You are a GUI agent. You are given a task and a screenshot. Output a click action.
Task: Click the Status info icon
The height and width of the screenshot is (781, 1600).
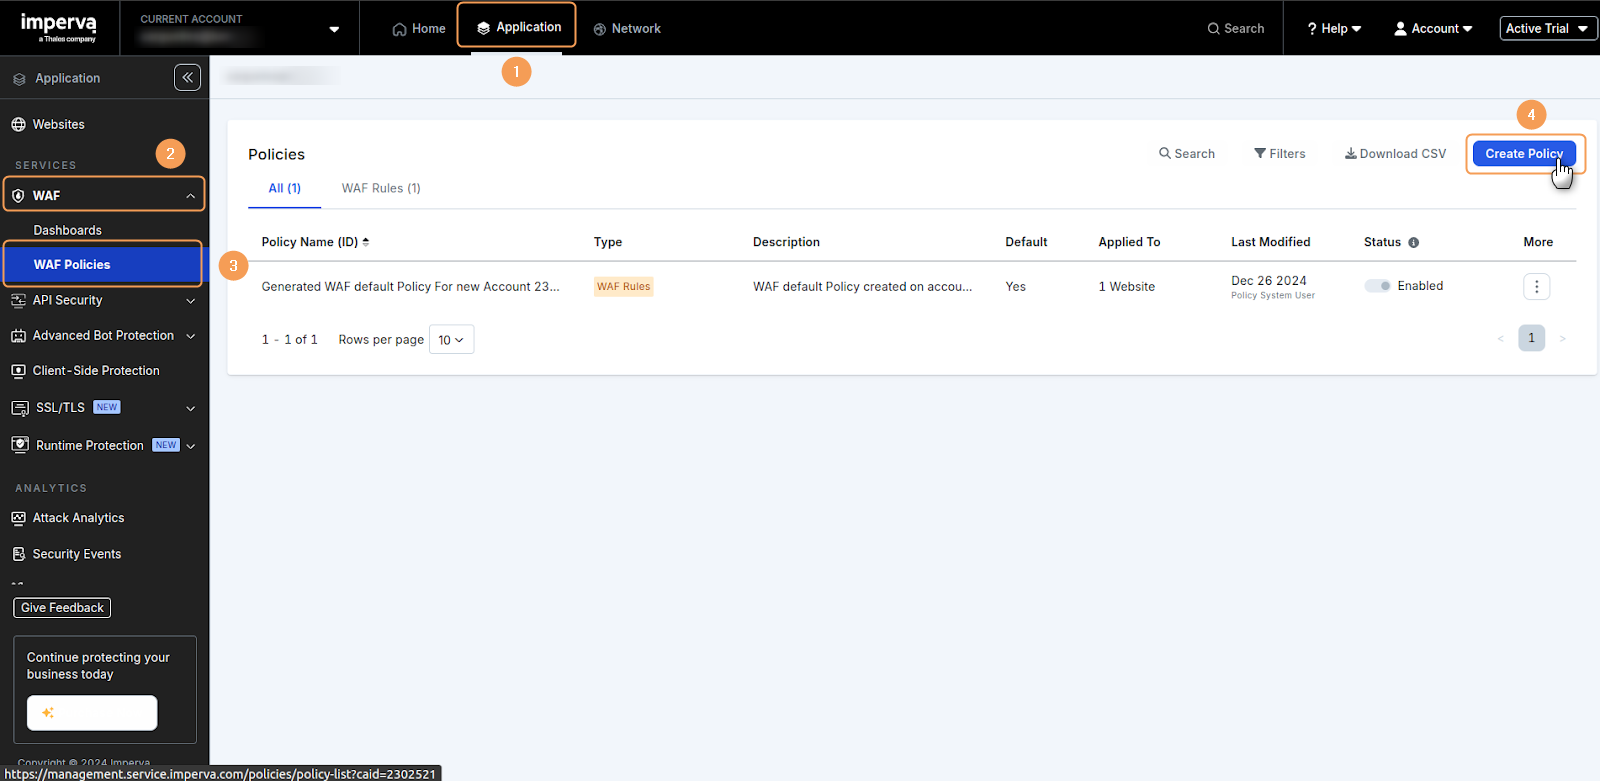[1413, 242]
